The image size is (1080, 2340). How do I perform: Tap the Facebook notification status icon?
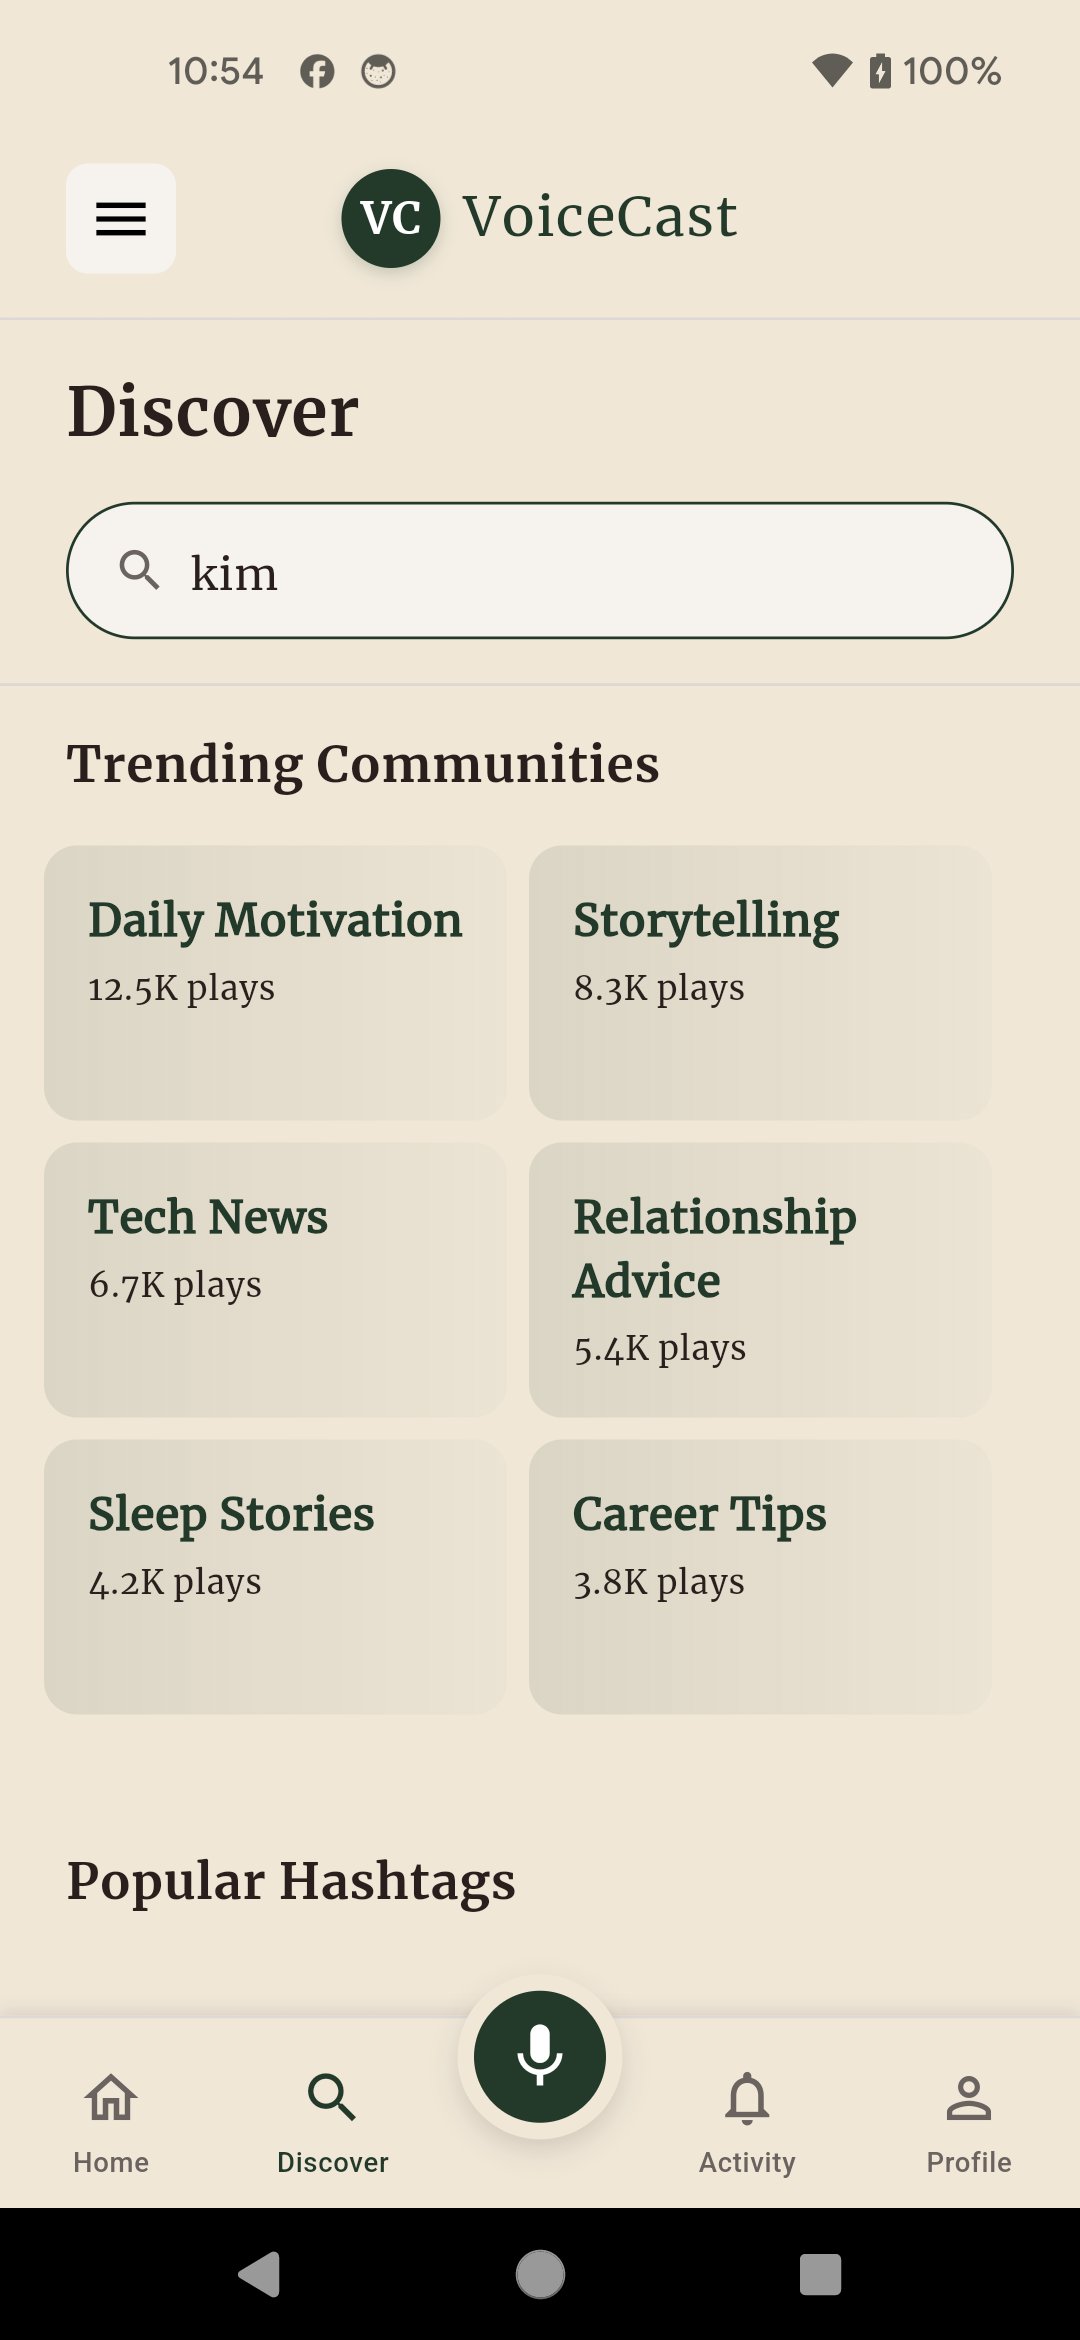pyautogui.click(x=317, y=71)
